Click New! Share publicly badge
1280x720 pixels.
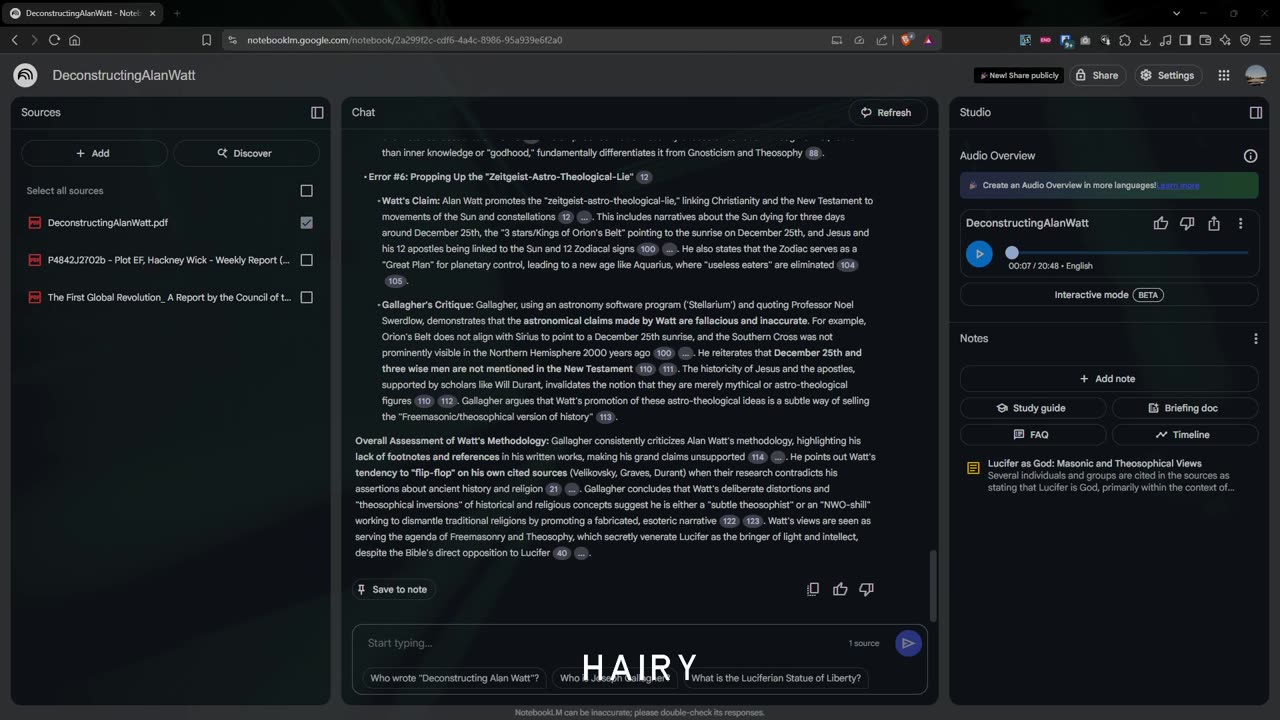point(1019,75)
